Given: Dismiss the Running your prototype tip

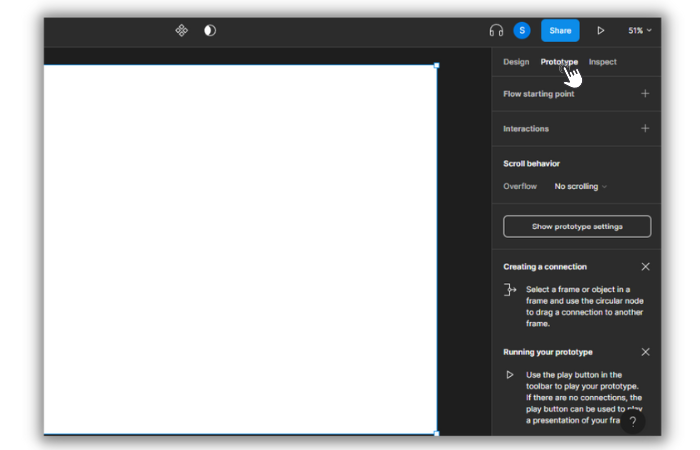Looking at the screenshot, I should [645, 352].
